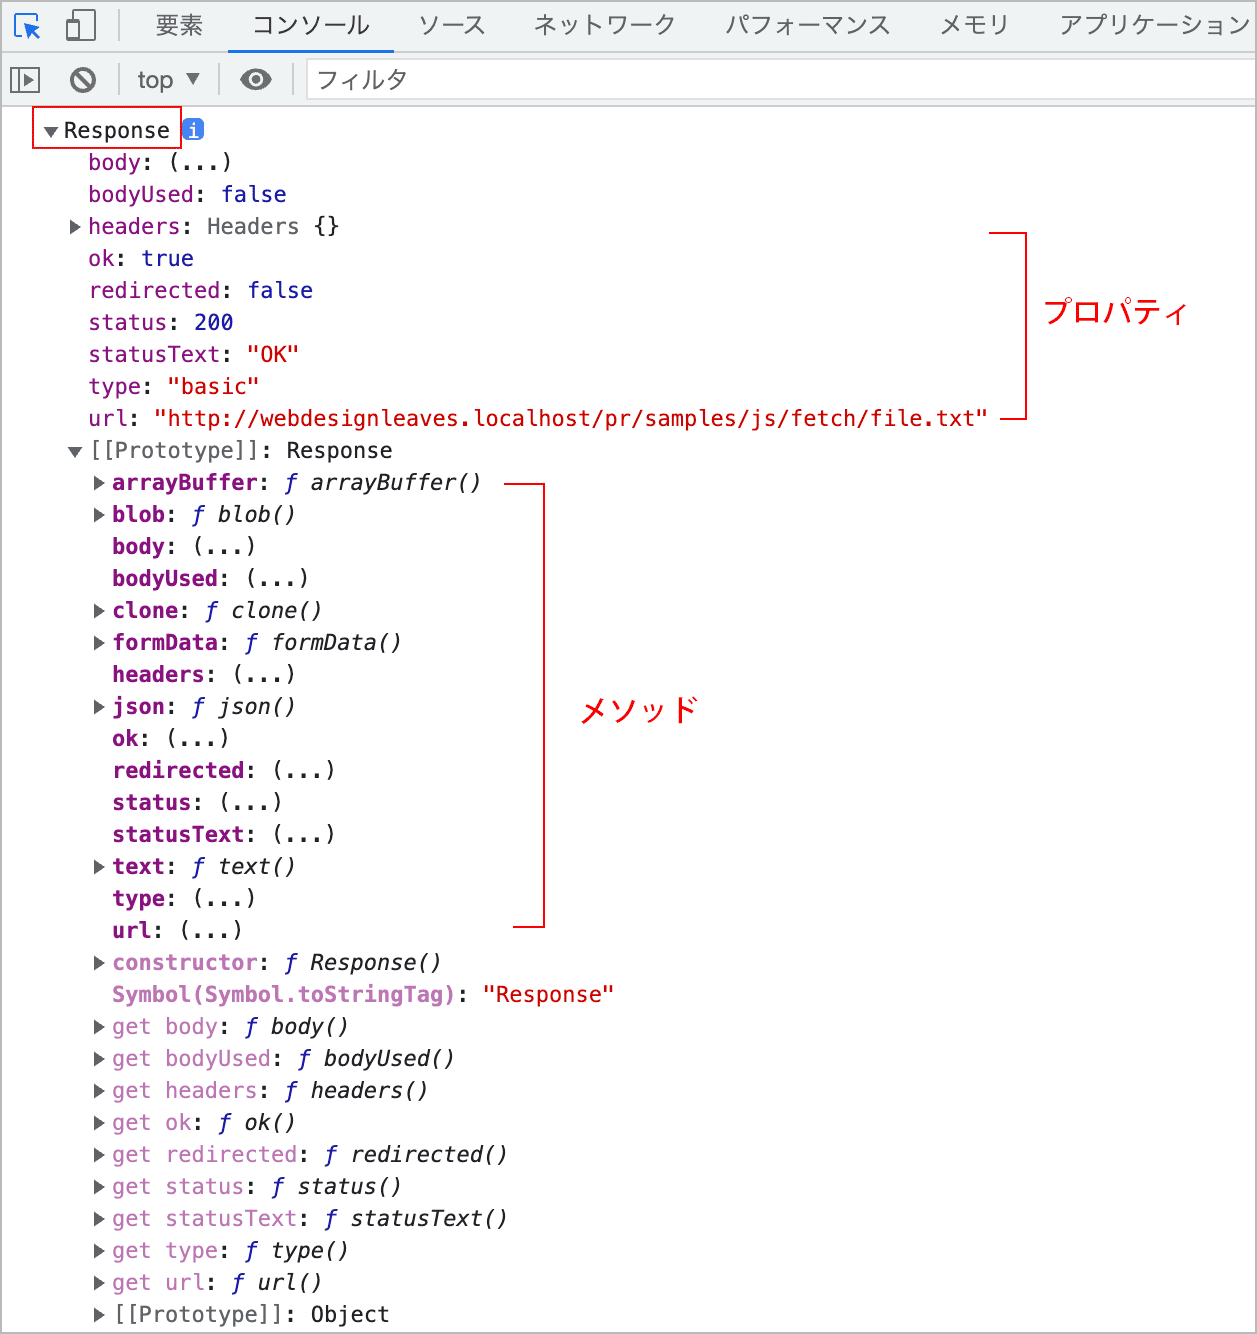This screenshot has height=1334, width=1257.
Task: Switch to the ネットワーク tab
Action: coord(604,26)
